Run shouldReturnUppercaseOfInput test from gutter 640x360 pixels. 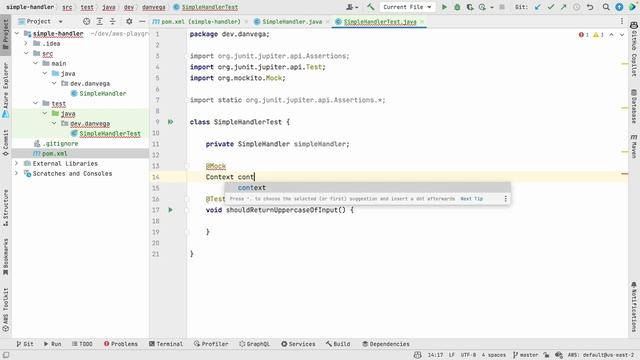(170, 210)
